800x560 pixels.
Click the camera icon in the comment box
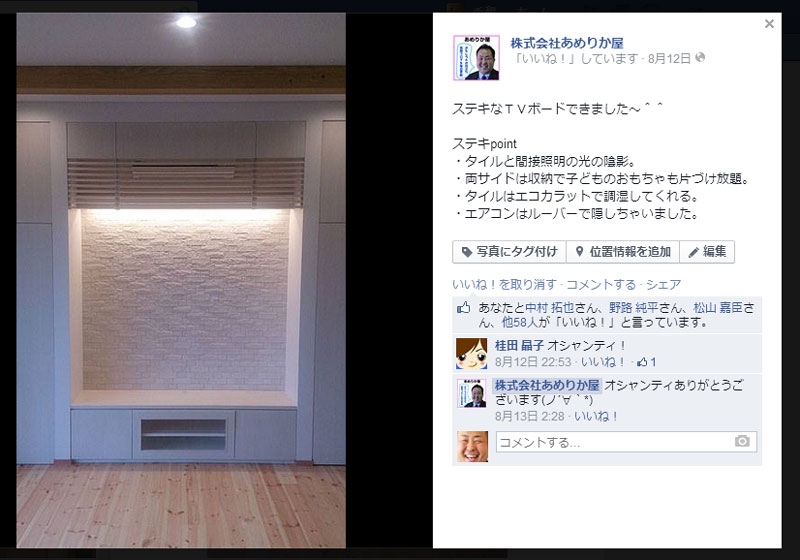[x=742, y=441]
